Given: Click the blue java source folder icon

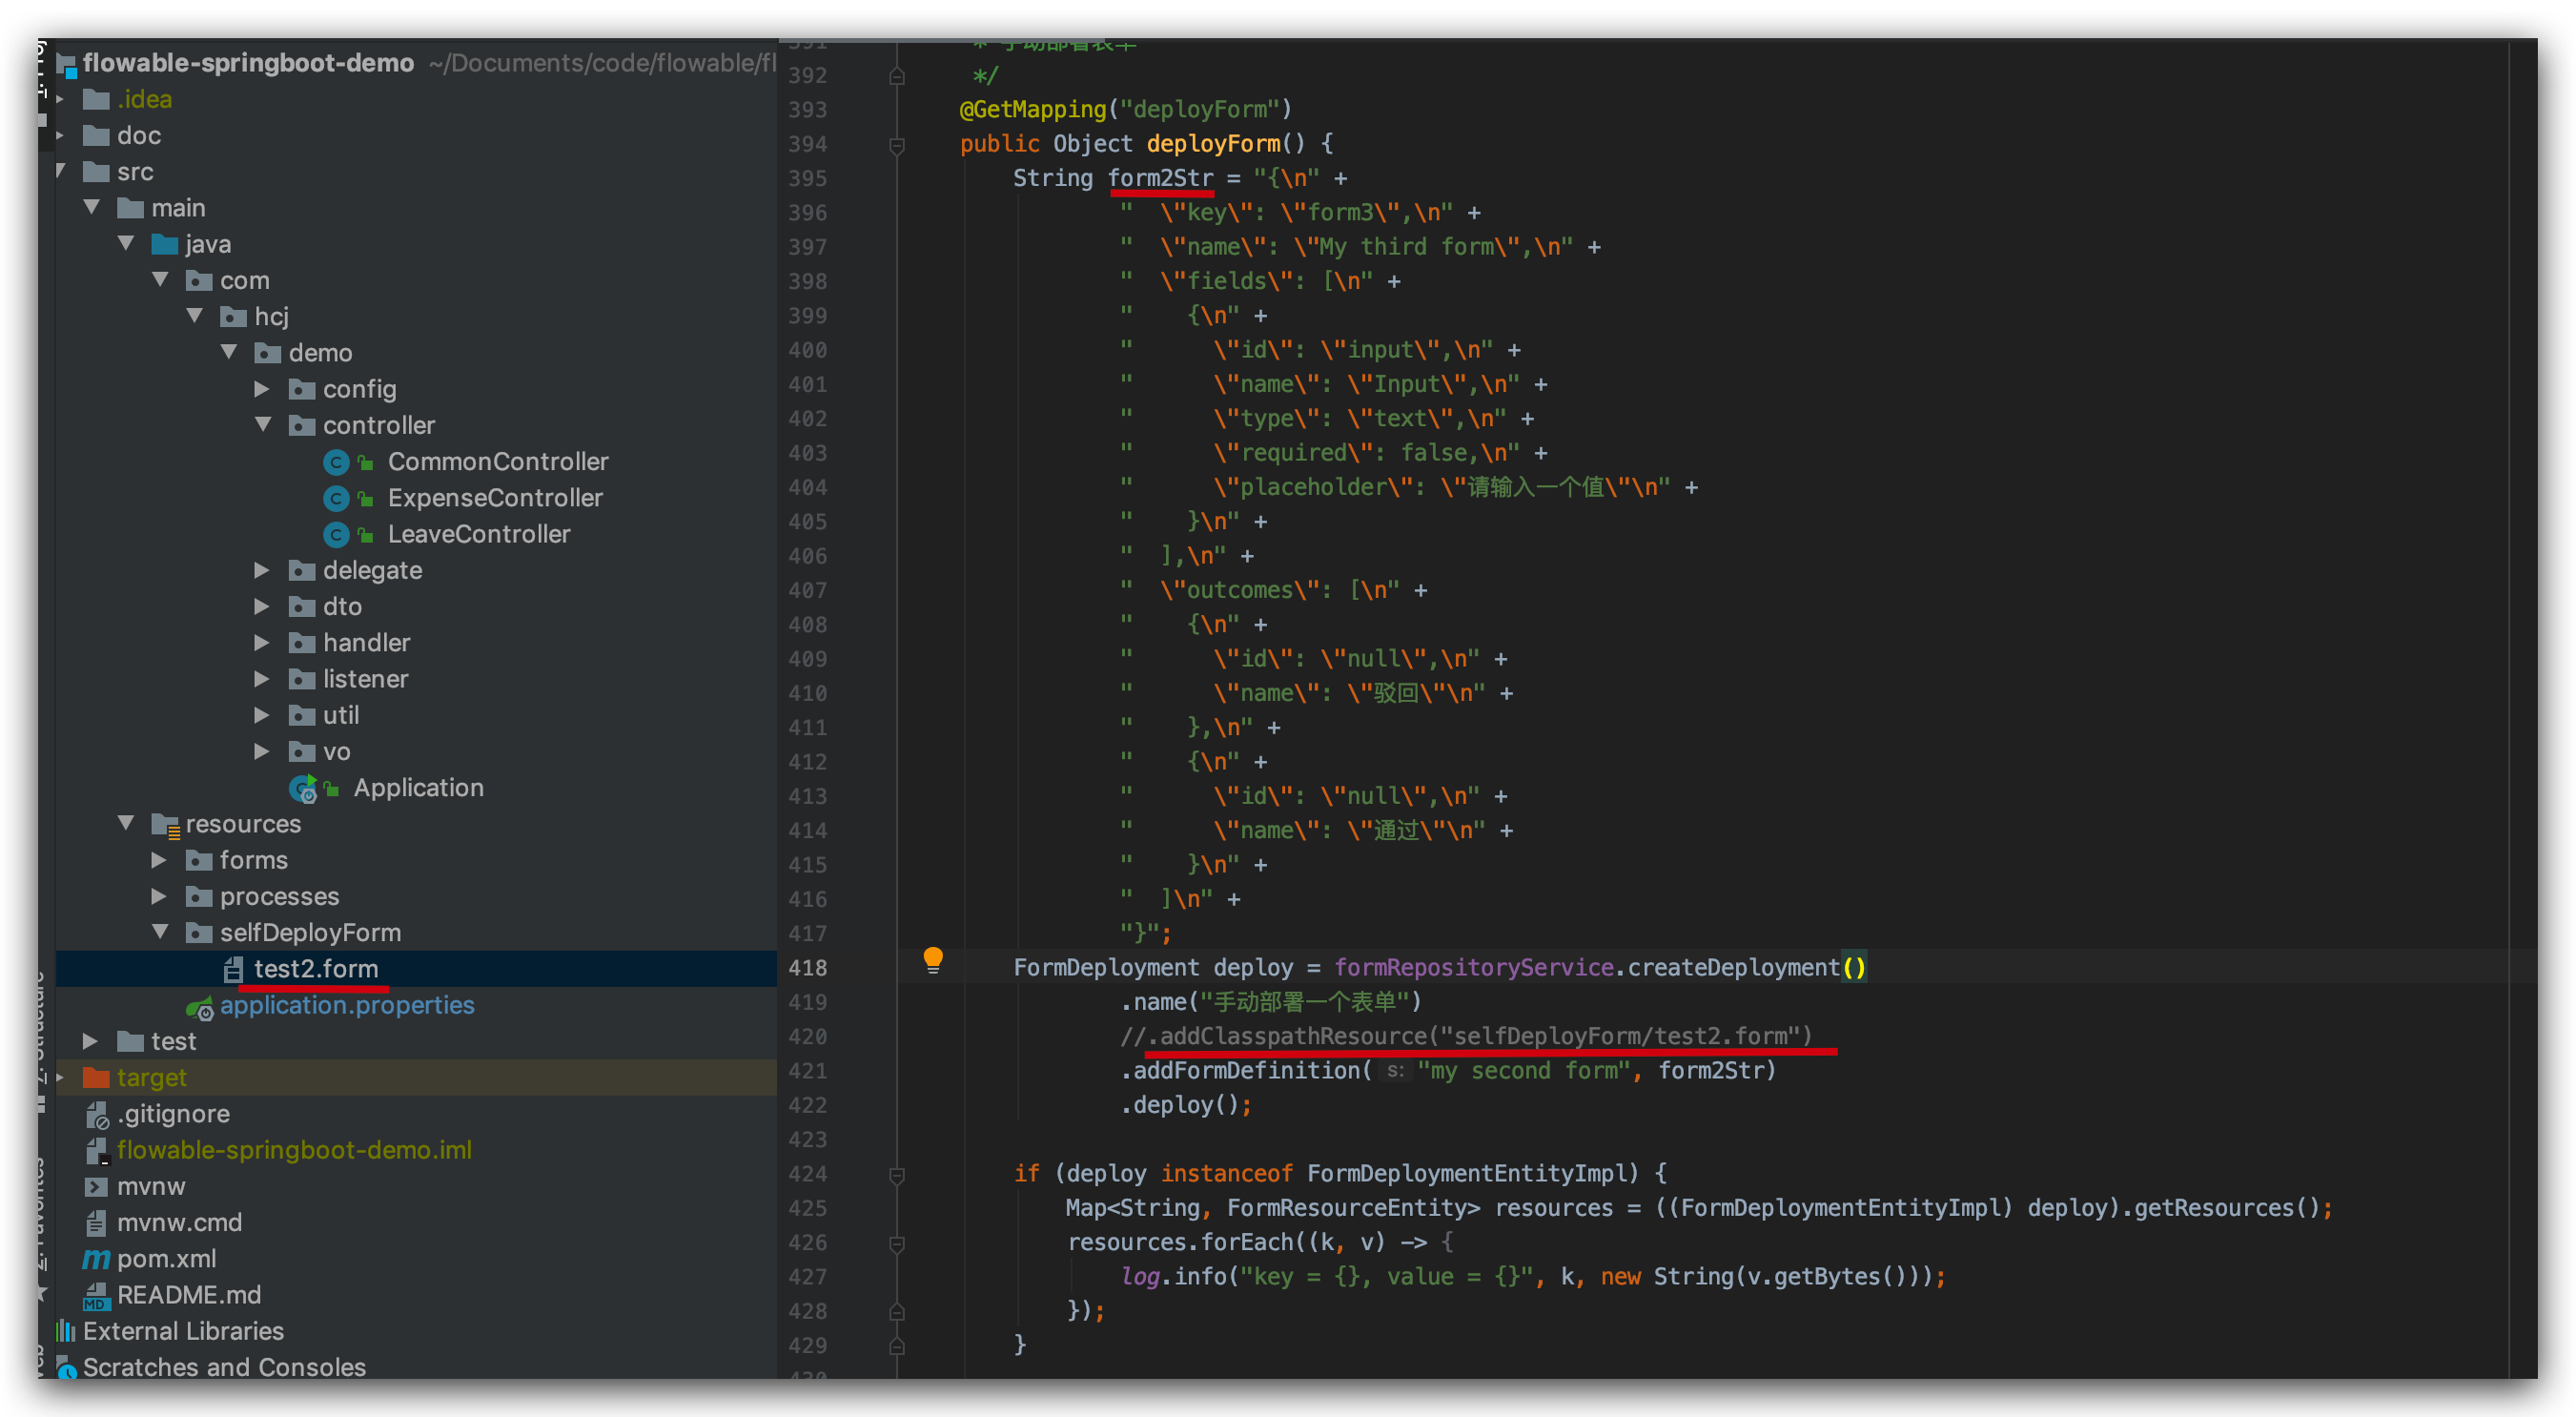Looking at the screenshot, I should [165, 244].
